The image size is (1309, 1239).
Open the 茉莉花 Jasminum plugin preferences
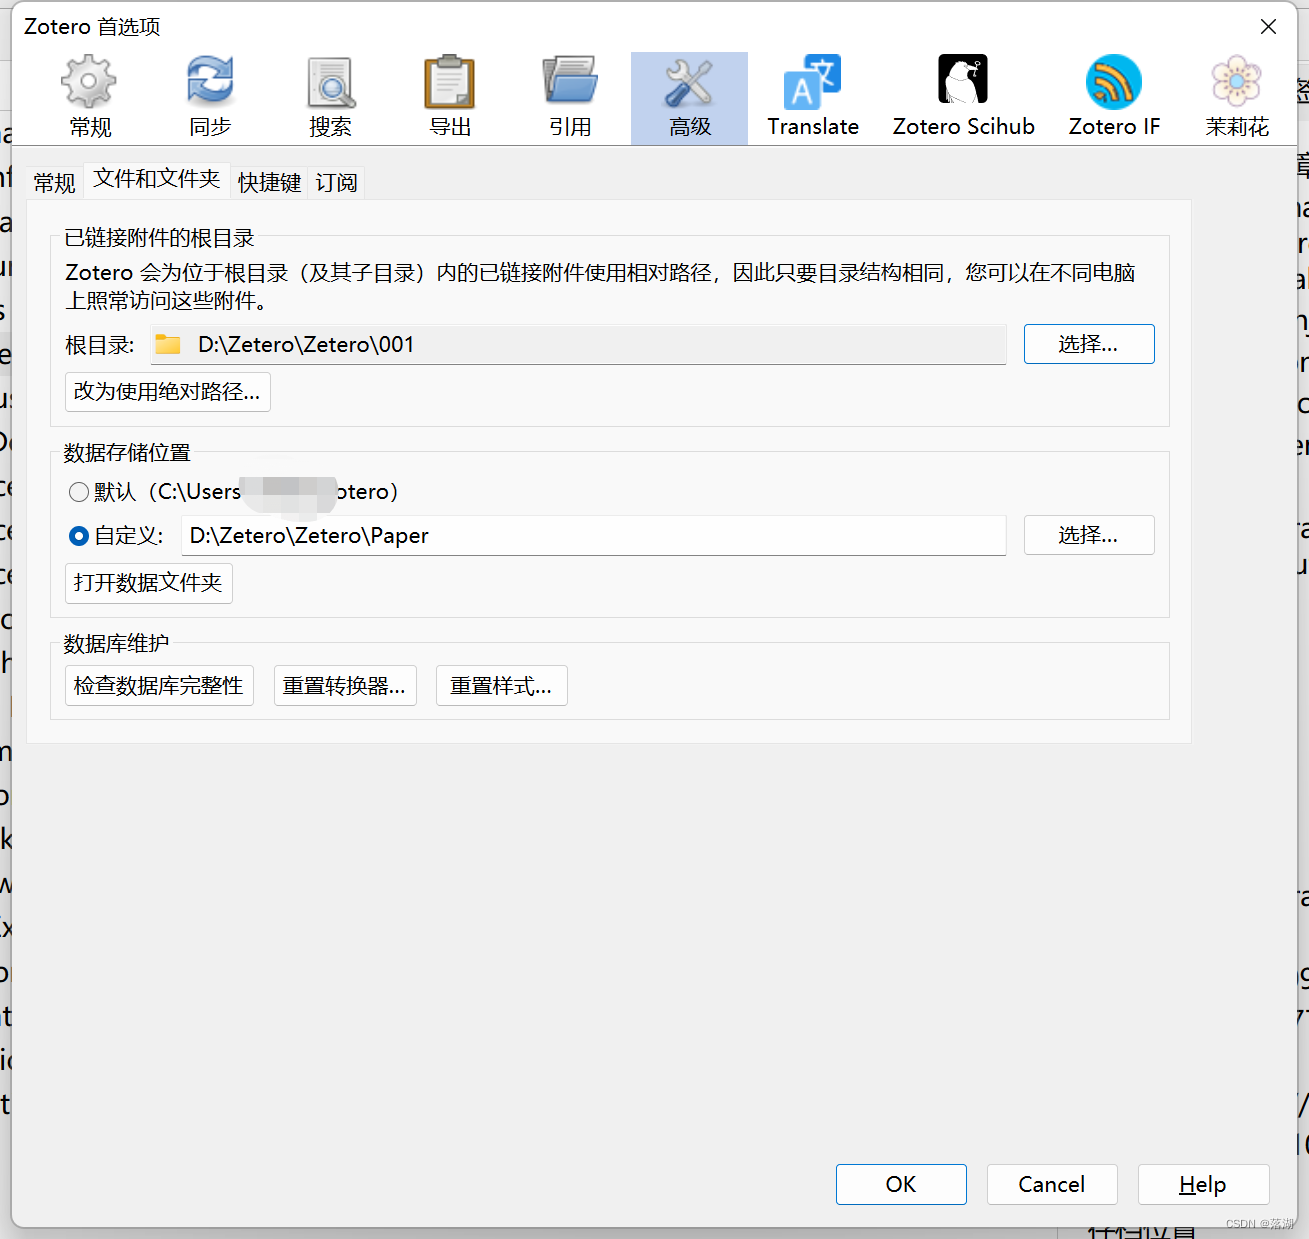(x=1237, y=98)
